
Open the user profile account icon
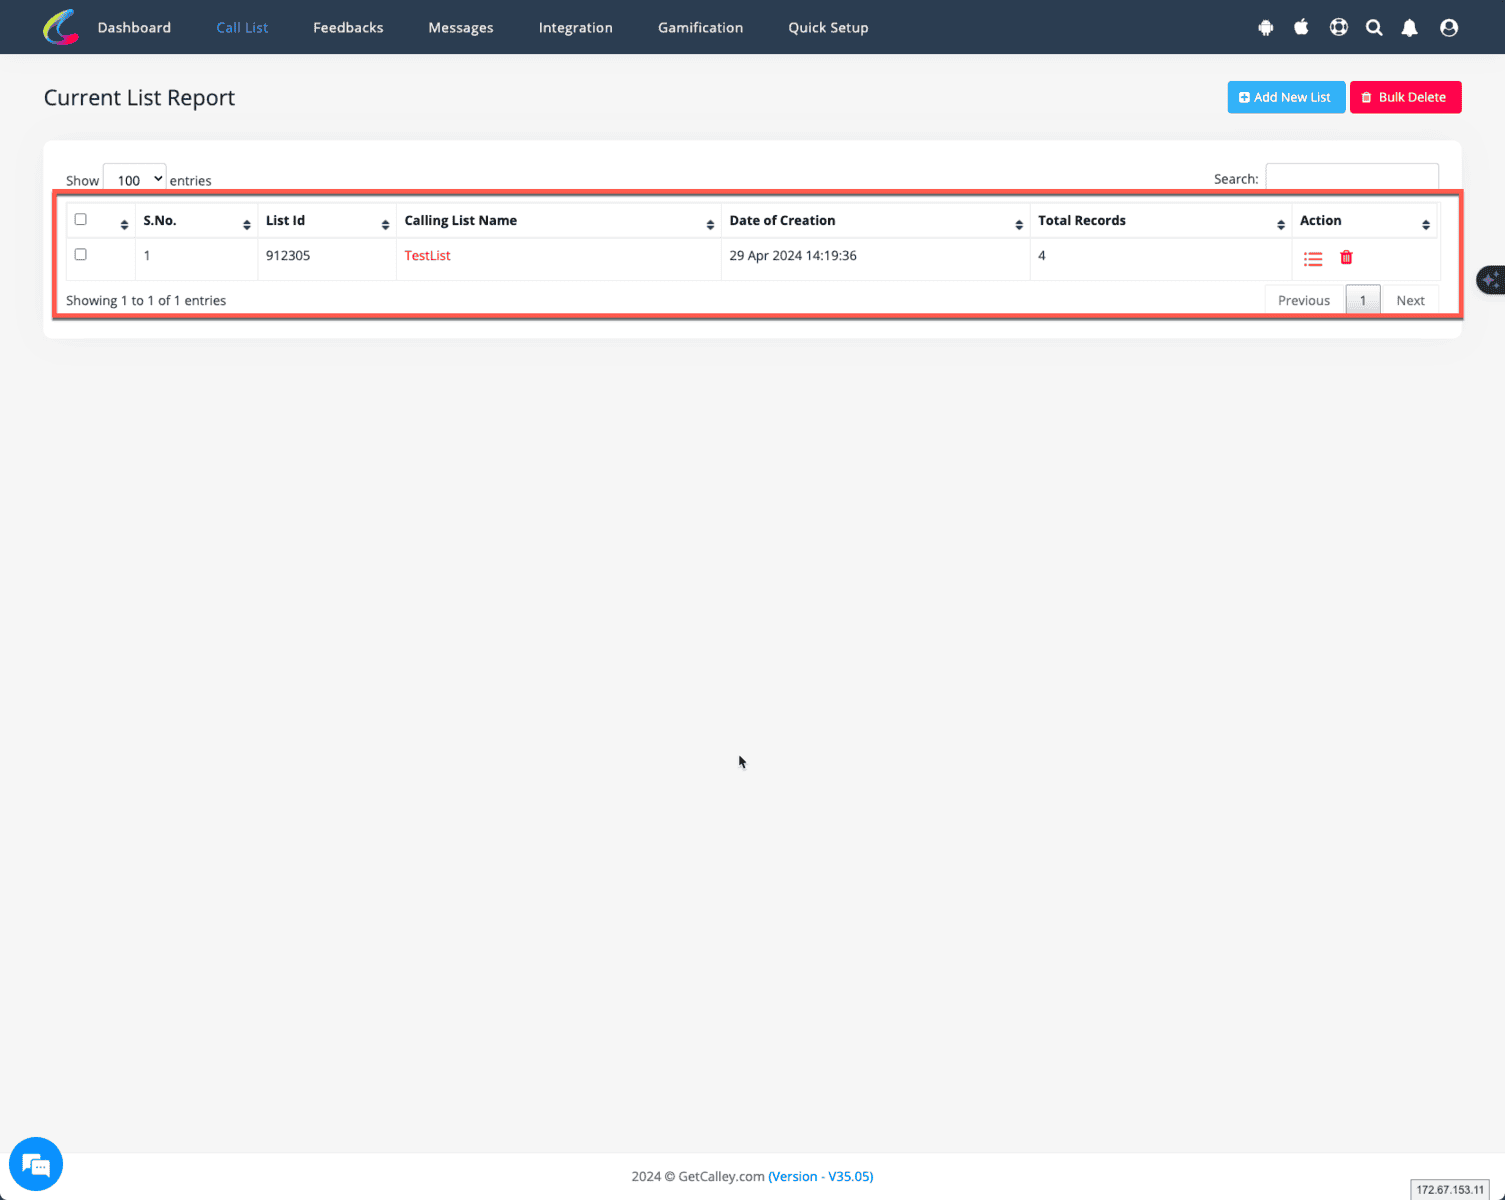1448,28
